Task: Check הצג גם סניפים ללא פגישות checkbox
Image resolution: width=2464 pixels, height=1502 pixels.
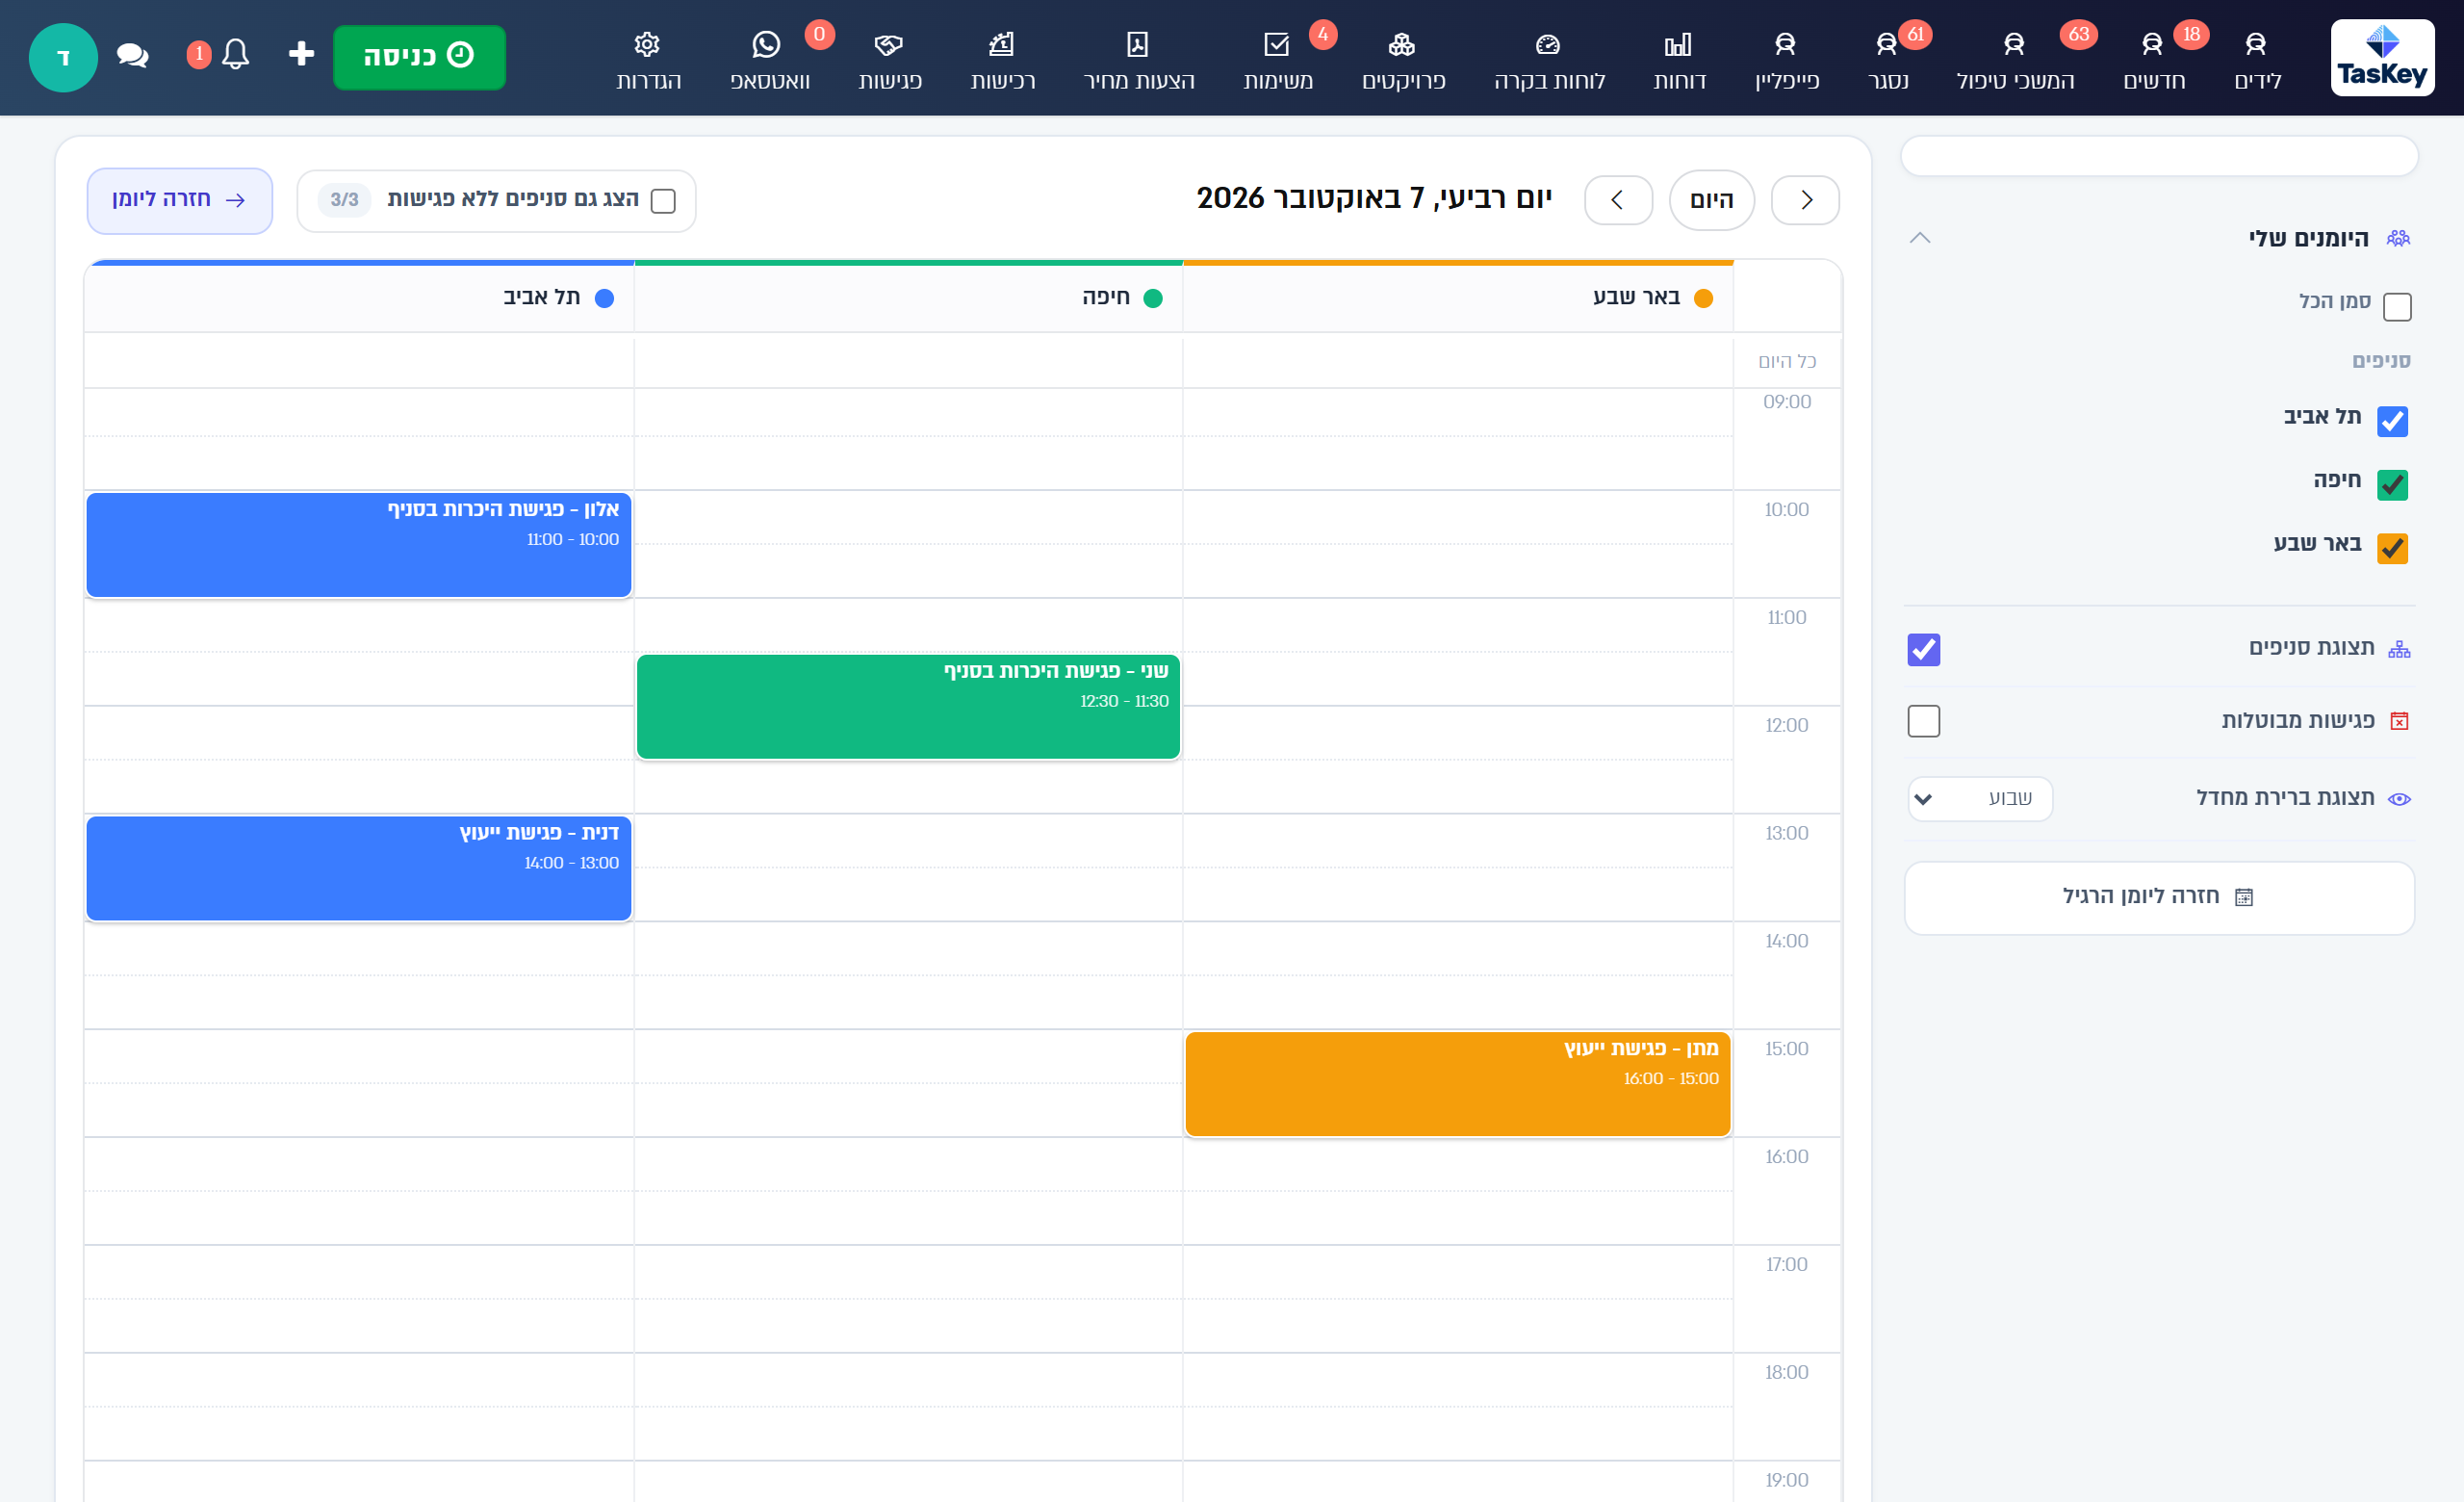Action: [x=663, y=201]
